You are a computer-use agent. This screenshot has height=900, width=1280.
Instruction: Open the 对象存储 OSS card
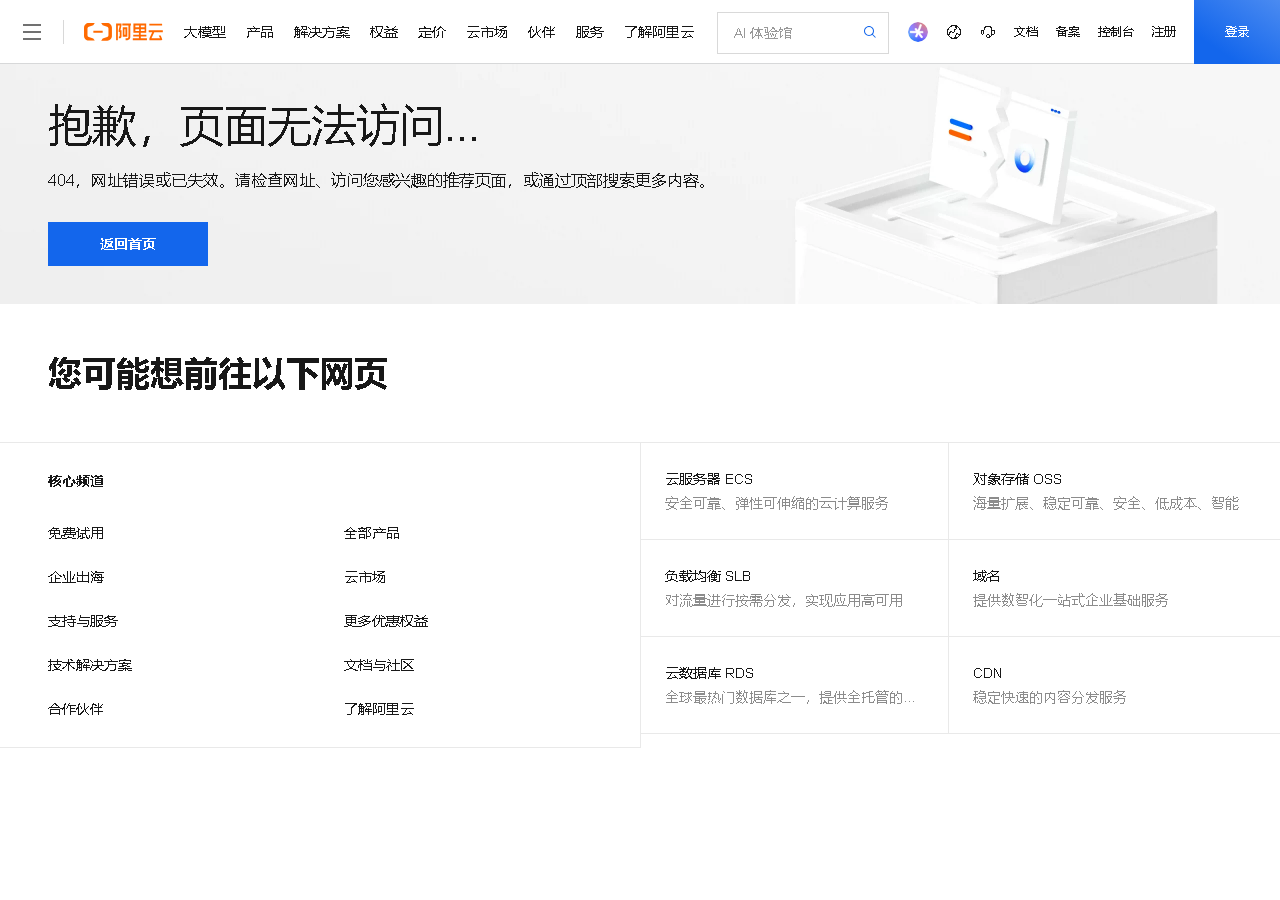1114,491
